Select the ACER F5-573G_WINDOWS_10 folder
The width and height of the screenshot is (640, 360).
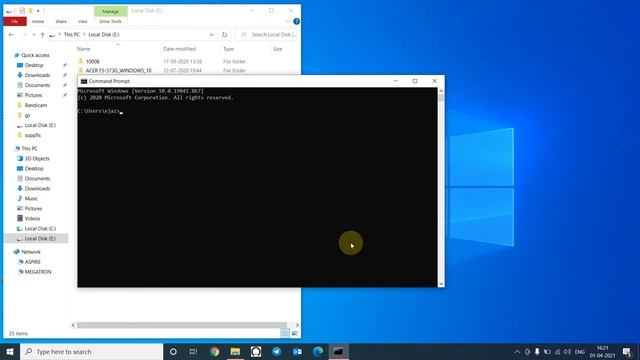(x=118, y=71)
